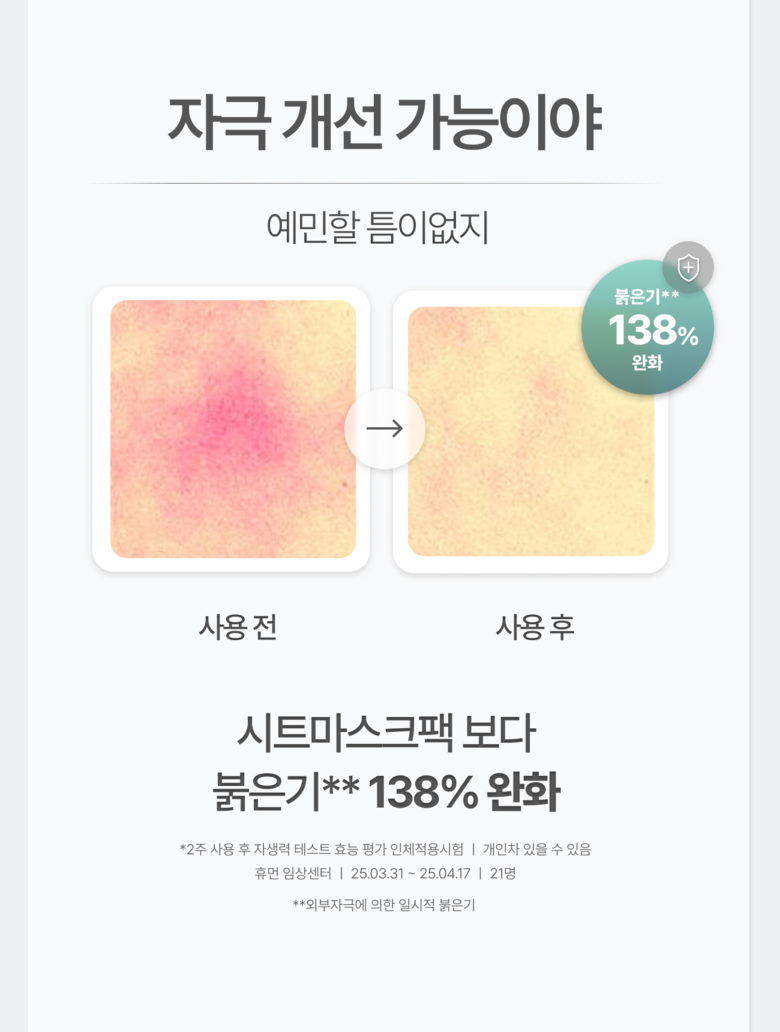This screenshot has height=1032, width=780.
Task: Select the 사용 후 caption
Action: (535, 627)
